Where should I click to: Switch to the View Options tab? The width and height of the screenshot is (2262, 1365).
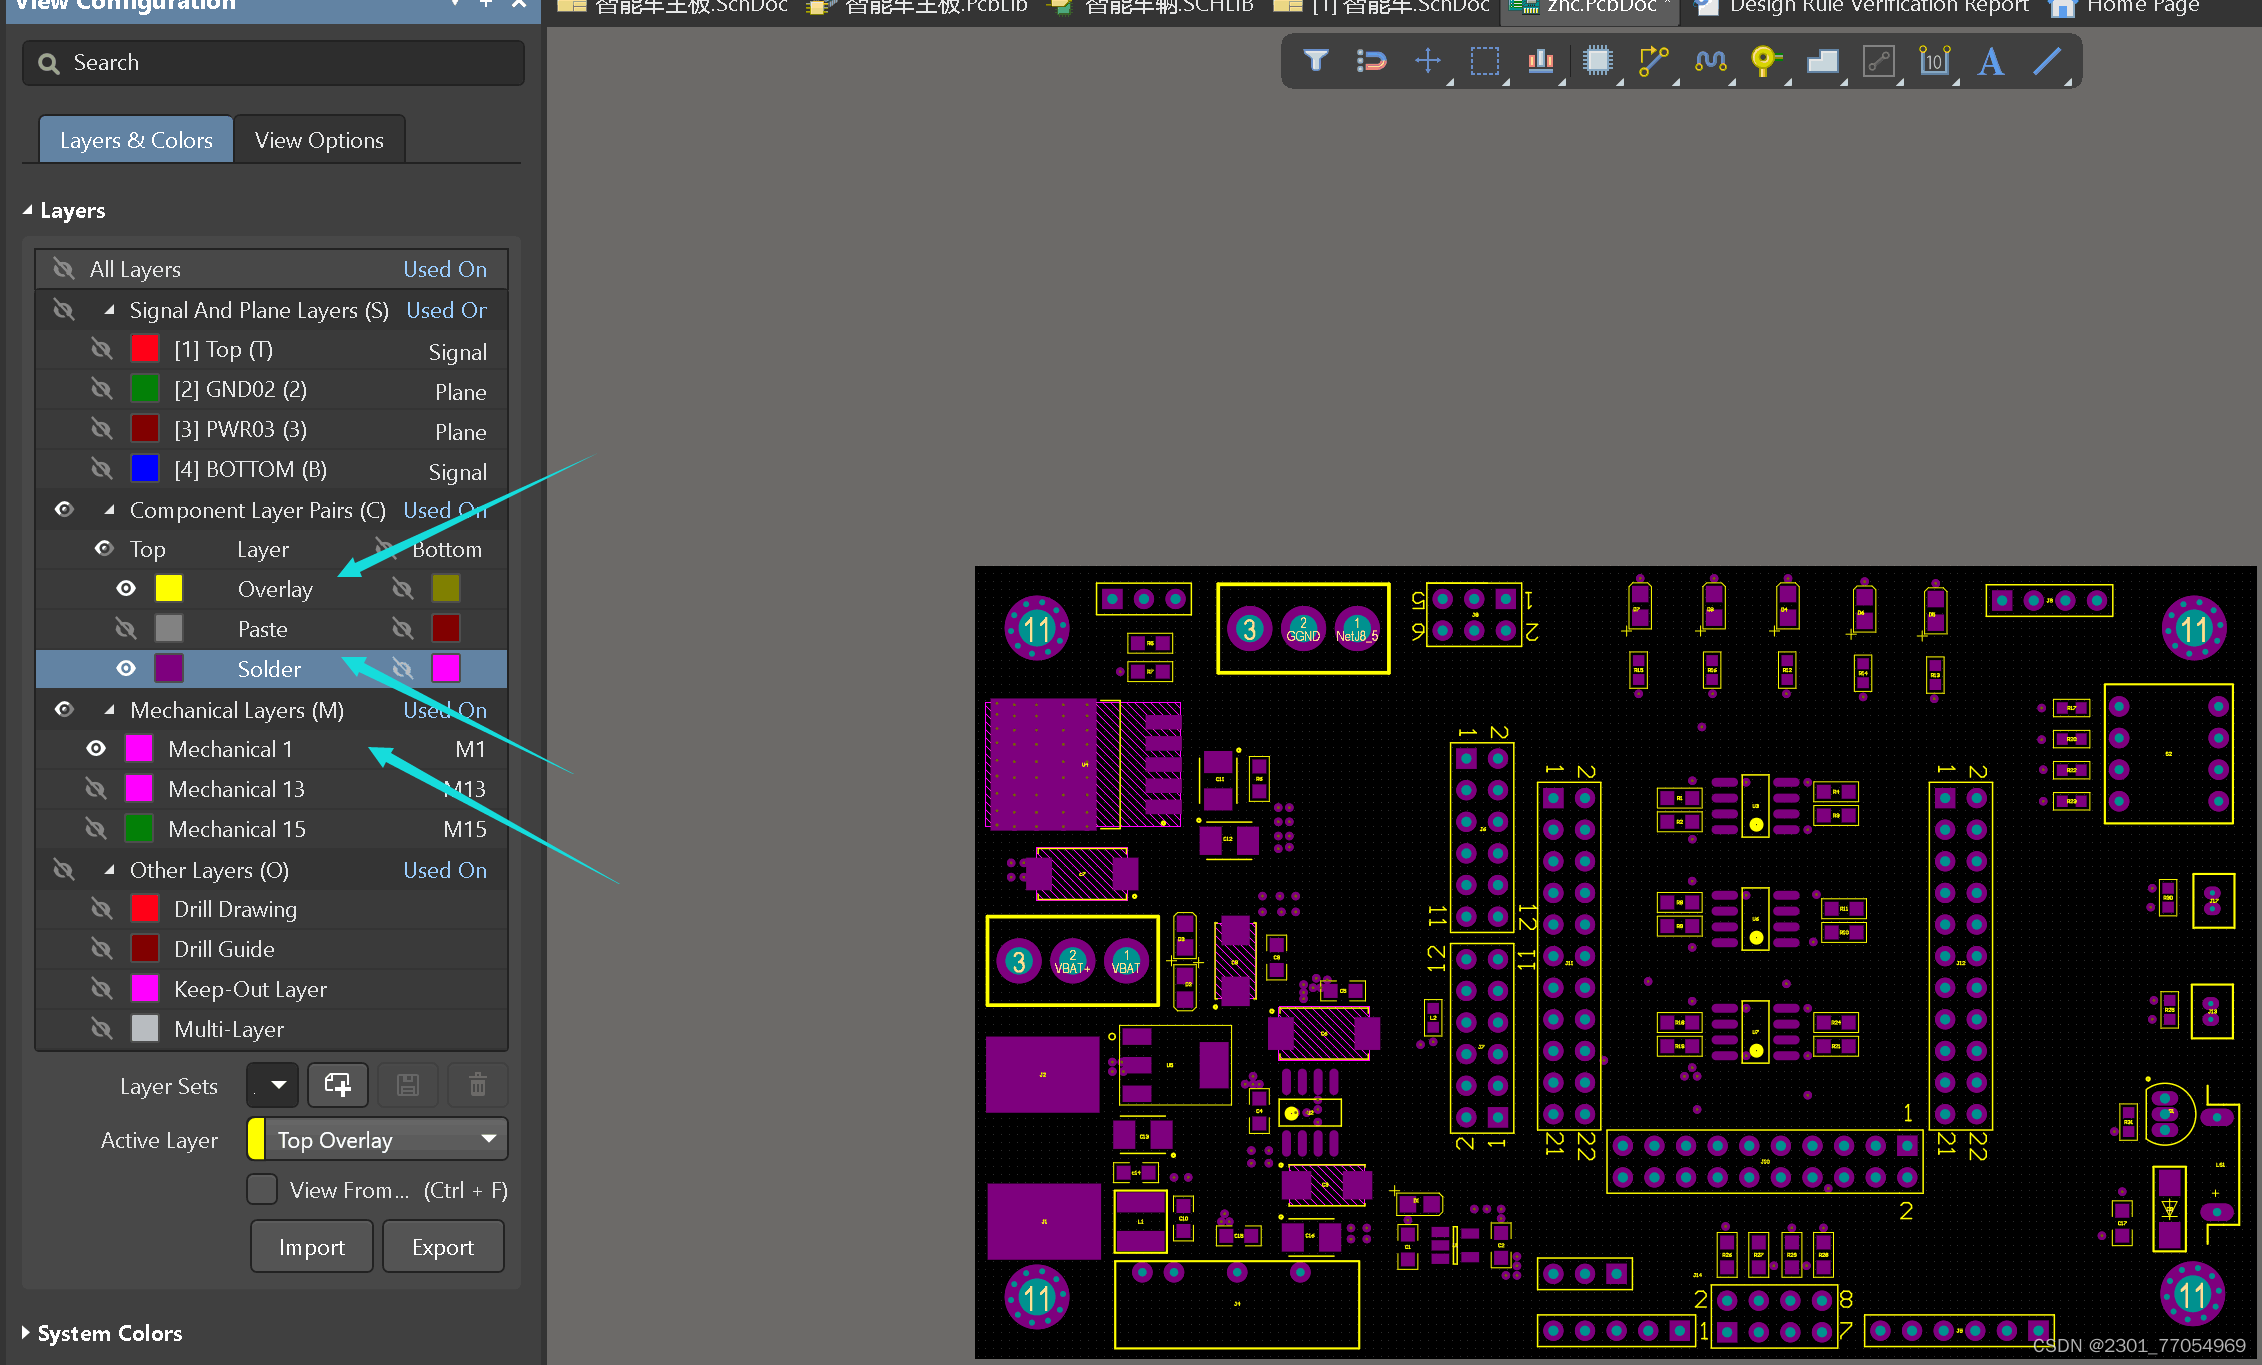point(319,140)
